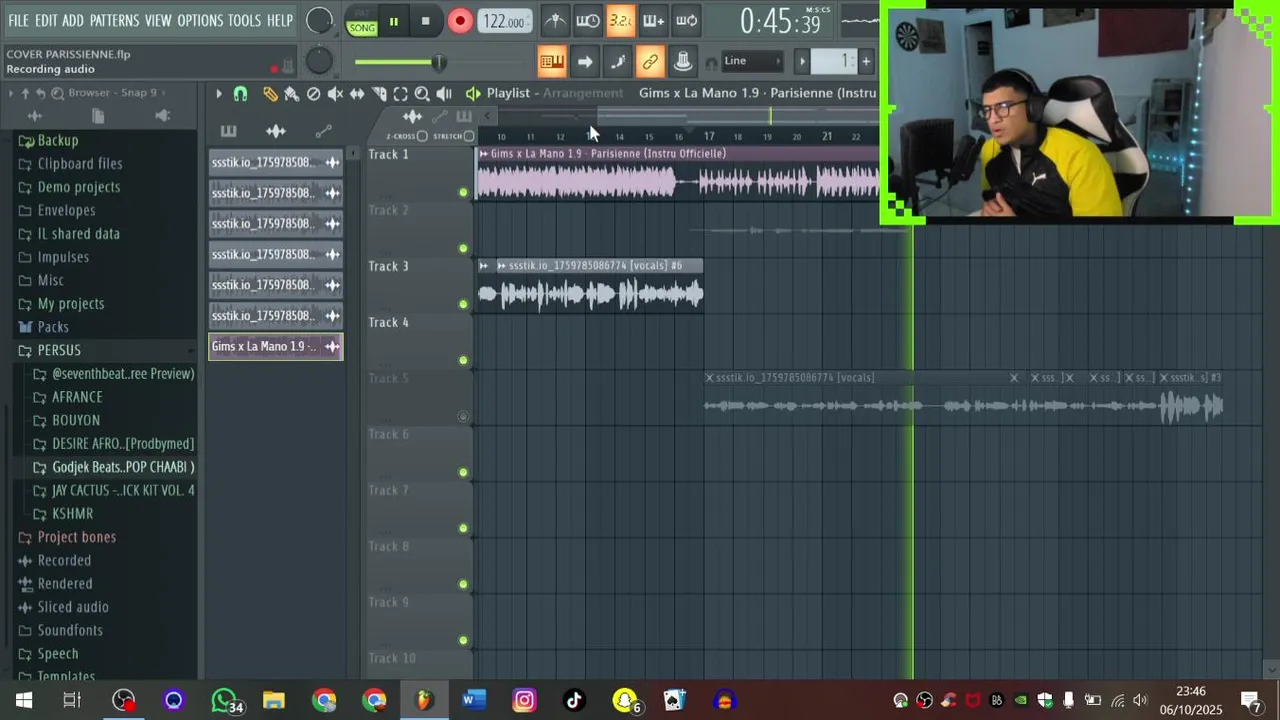Toggle the STRETCH checkbox
1280x720 pixels.
pos(469,136)
